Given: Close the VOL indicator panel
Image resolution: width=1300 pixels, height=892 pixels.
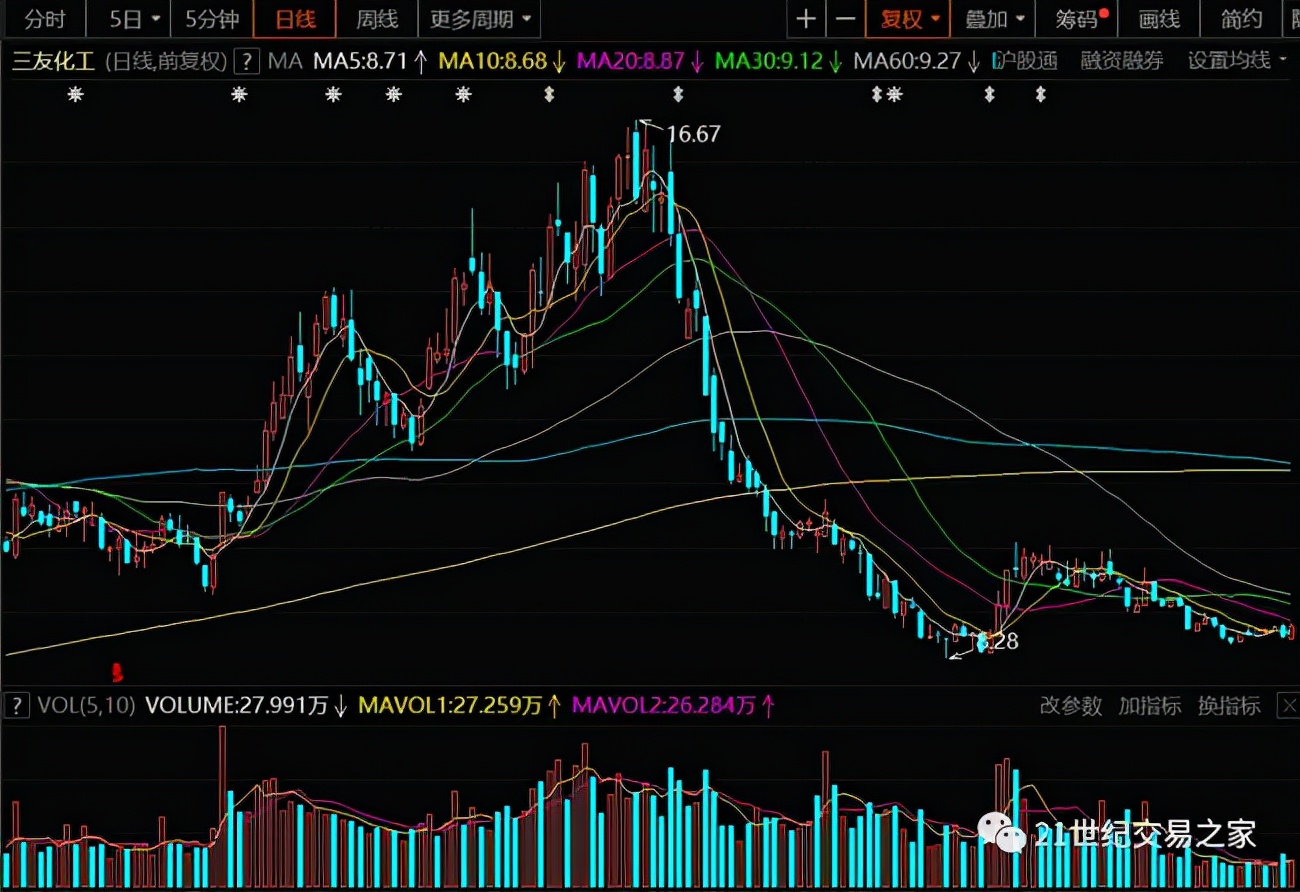Looking at the screenshot, I should coord(1286,706).
